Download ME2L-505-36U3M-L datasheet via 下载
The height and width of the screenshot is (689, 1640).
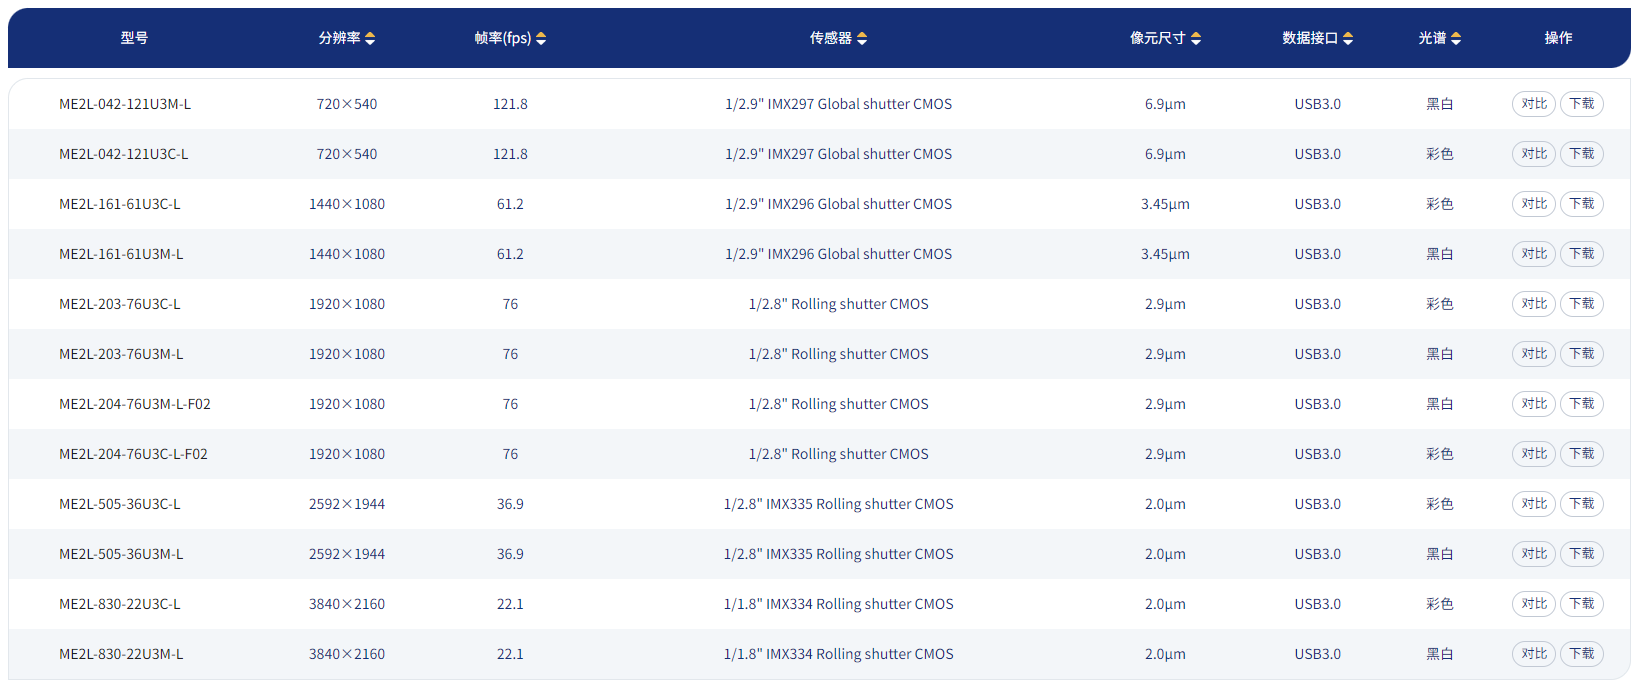(1581, 554)
